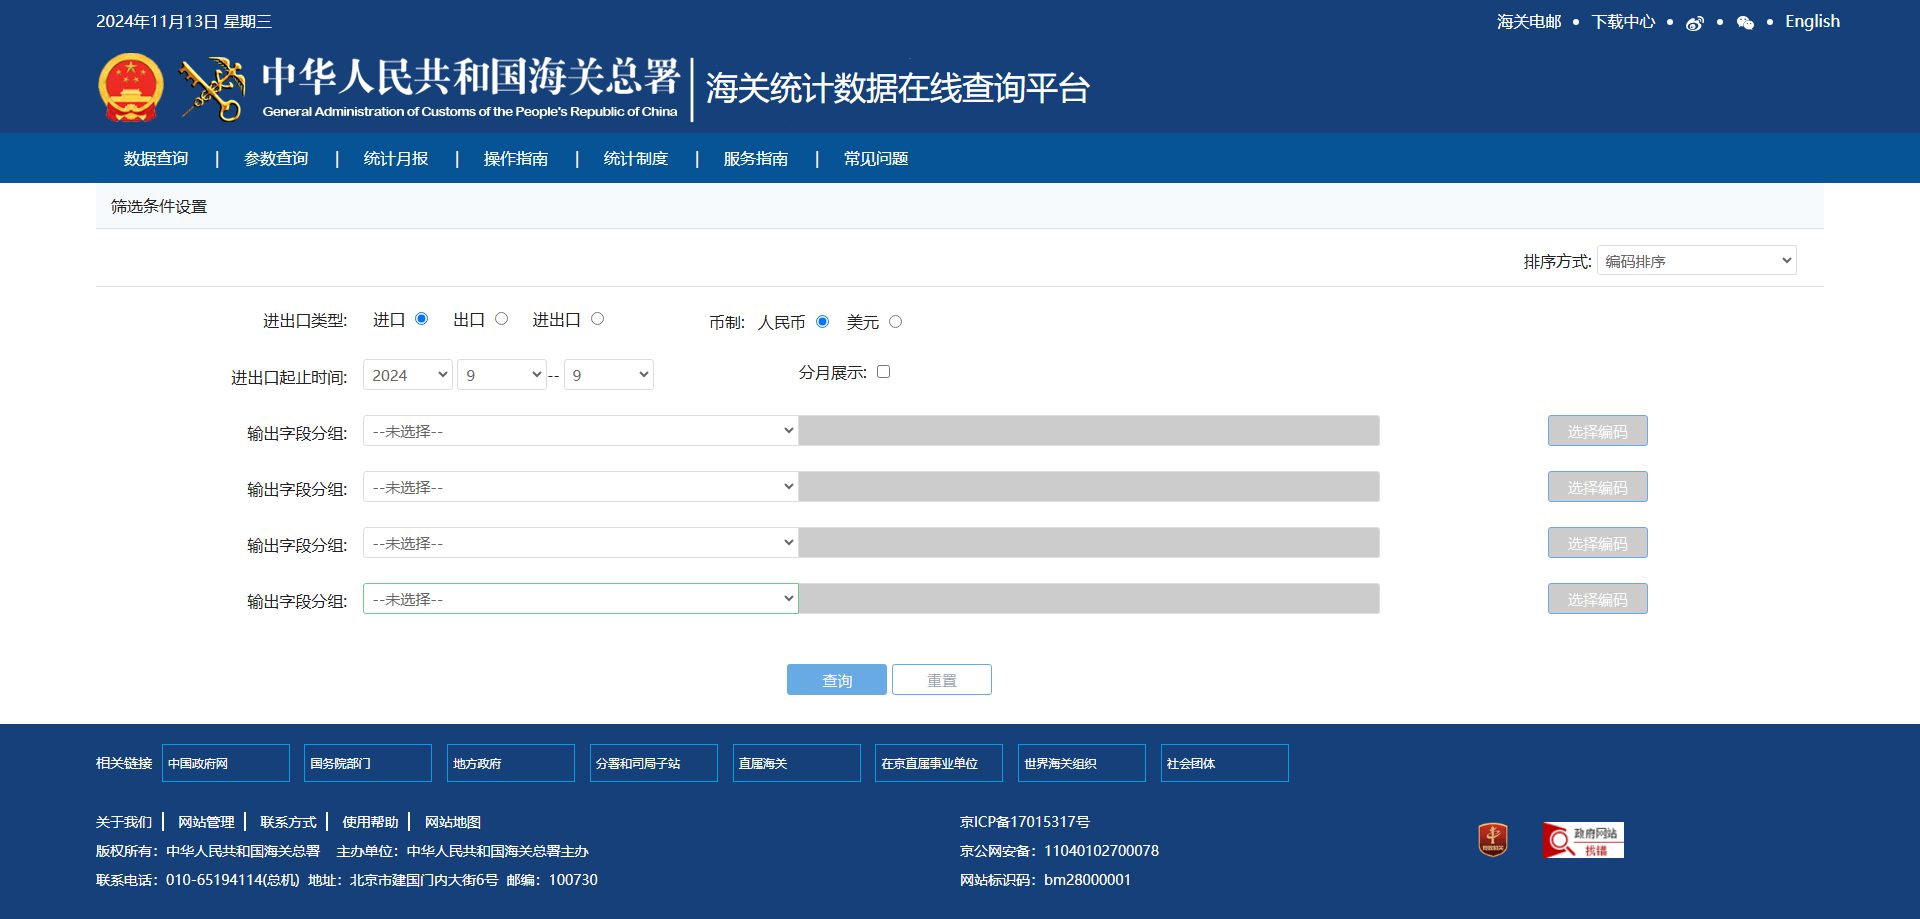Open the 参数查询 menu
The image size is (1920, 919).
click(x=276, y=159)
